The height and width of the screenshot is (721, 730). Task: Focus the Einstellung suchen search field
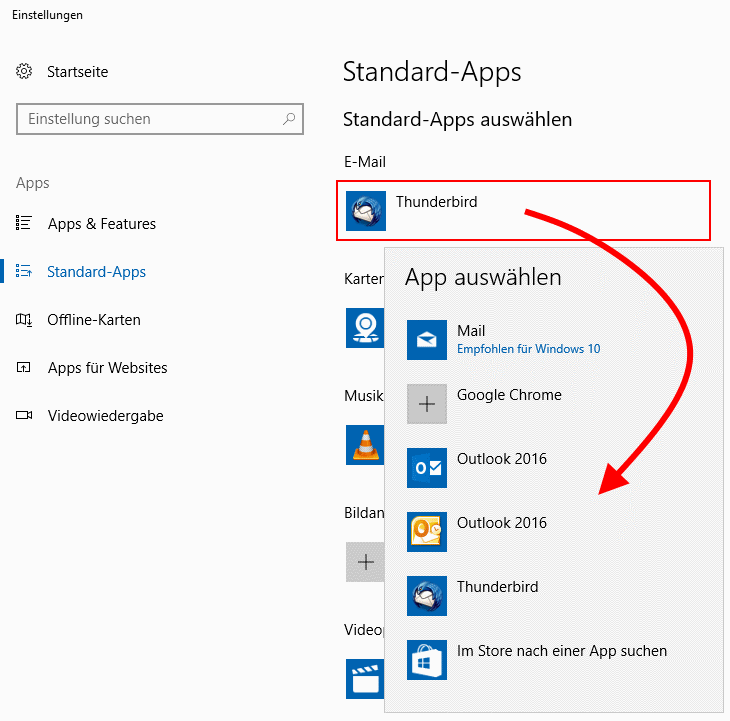click(160, 119)
